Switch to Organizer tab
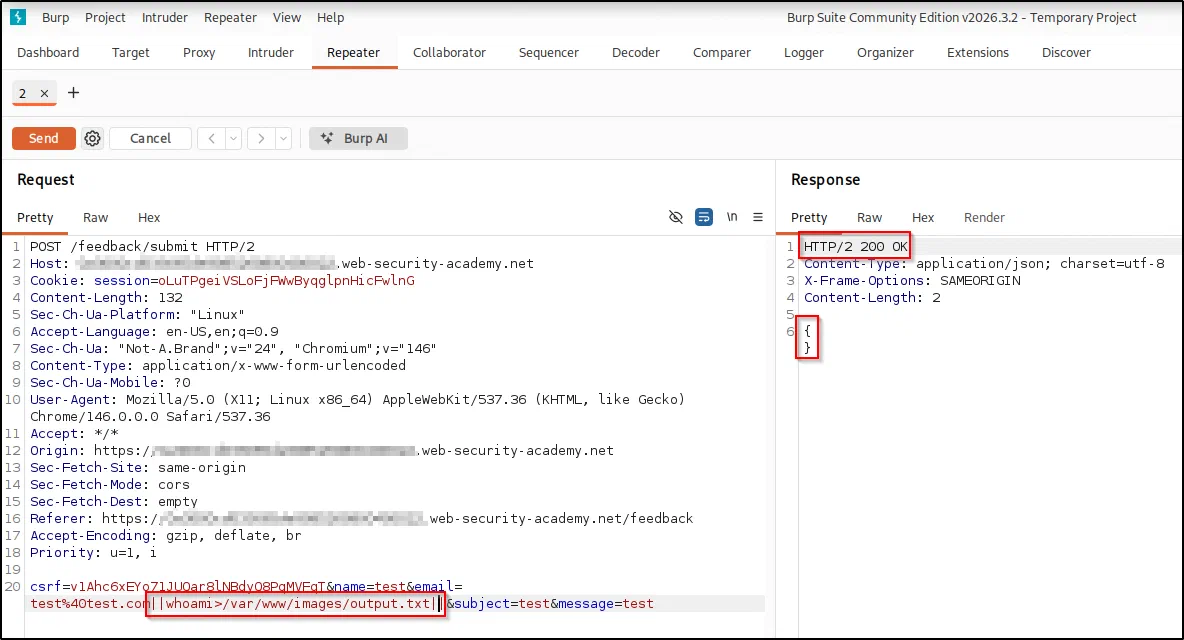 [885, 52]
